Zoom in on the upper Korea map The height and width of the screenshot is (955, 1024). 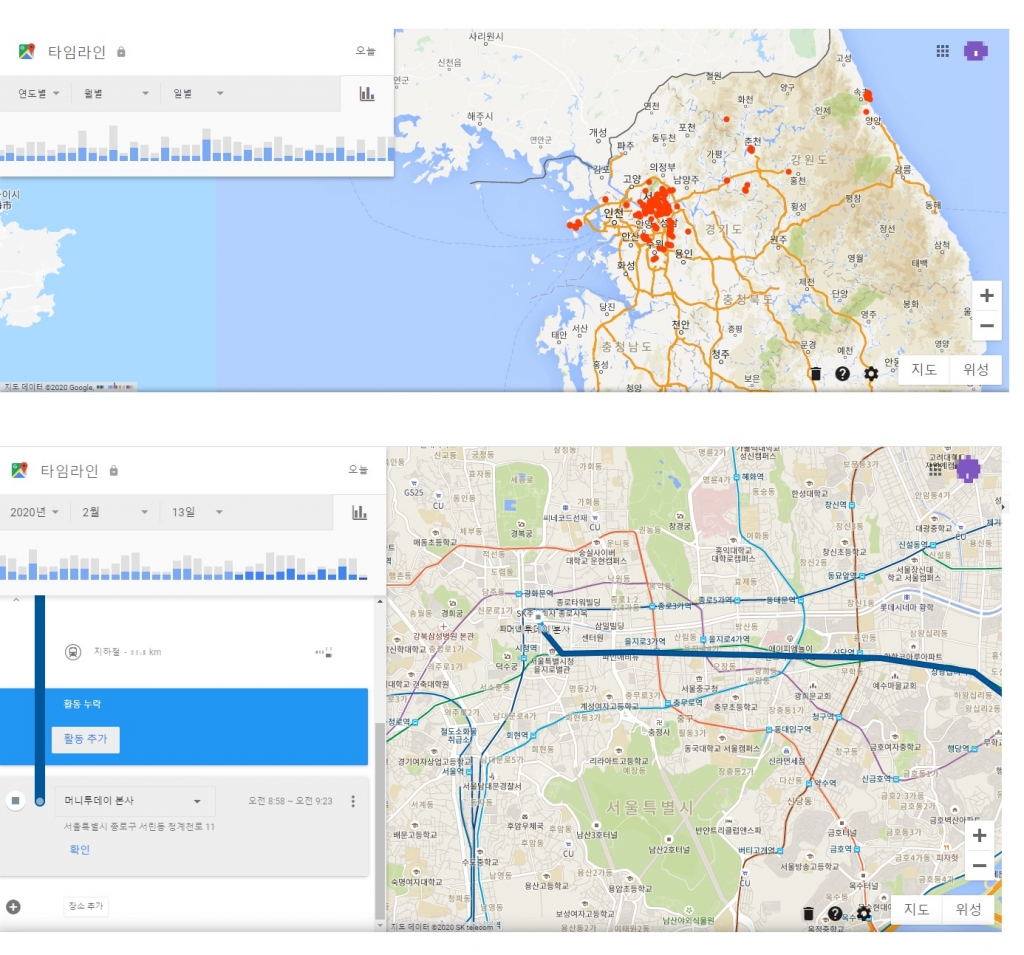(x=987, y=295)
